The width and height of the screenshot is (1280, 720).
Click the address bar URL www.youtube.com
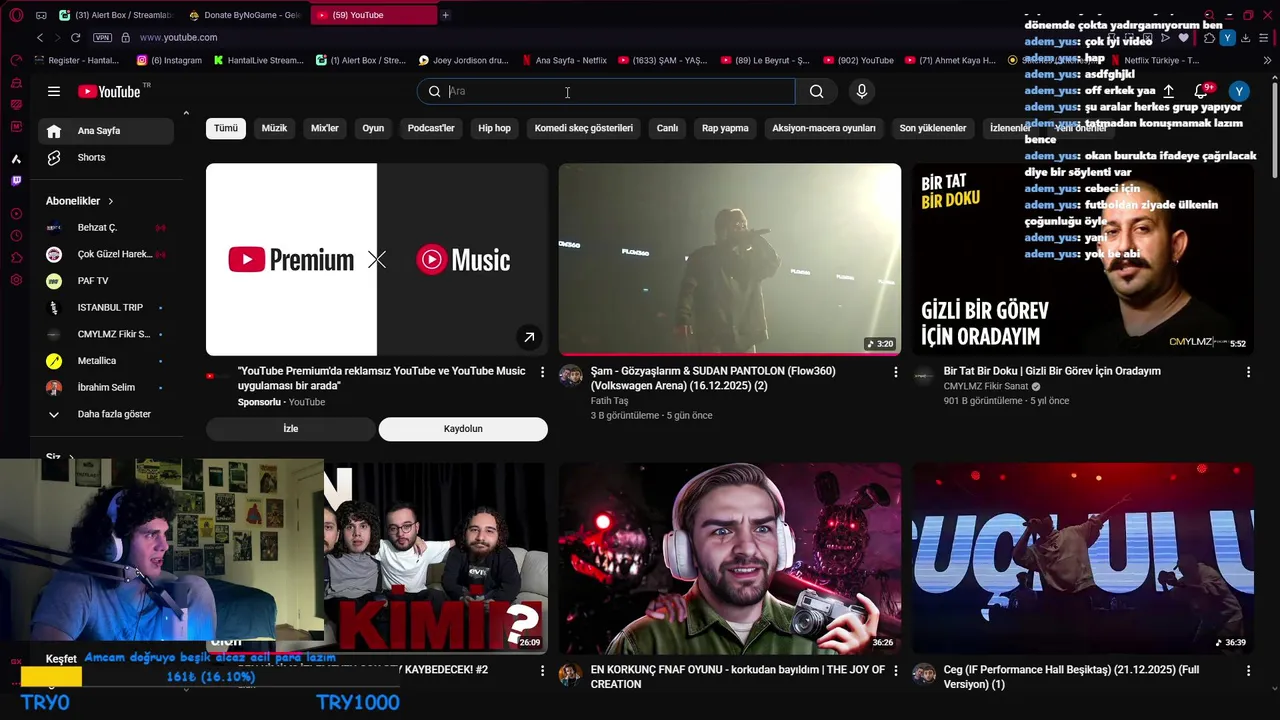point(178,37)
